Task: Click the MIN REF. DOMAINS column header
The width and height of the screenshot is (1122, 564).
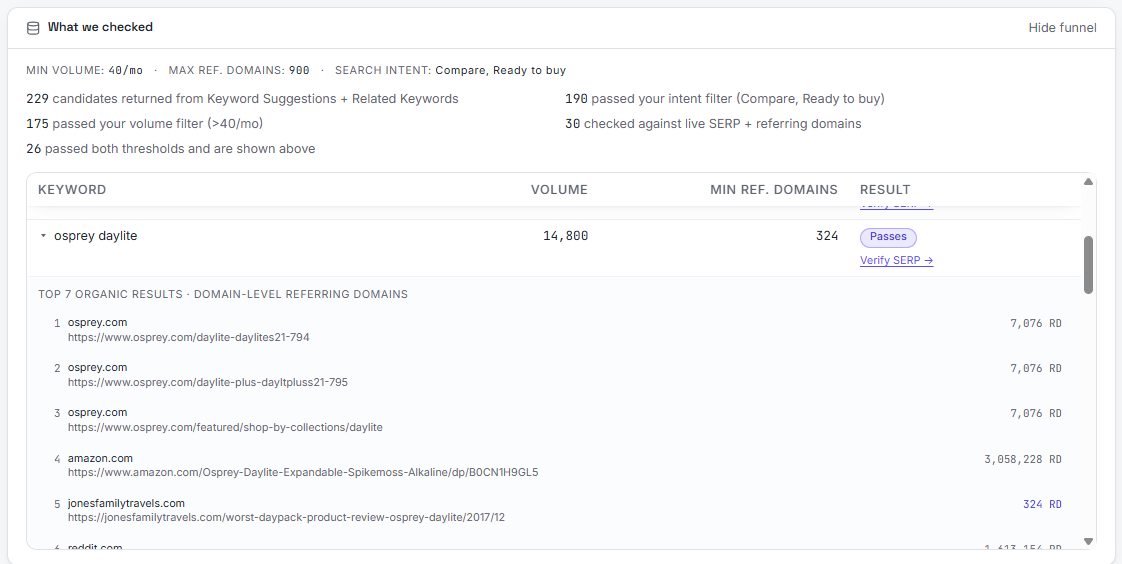Action: tap(774, 190)
